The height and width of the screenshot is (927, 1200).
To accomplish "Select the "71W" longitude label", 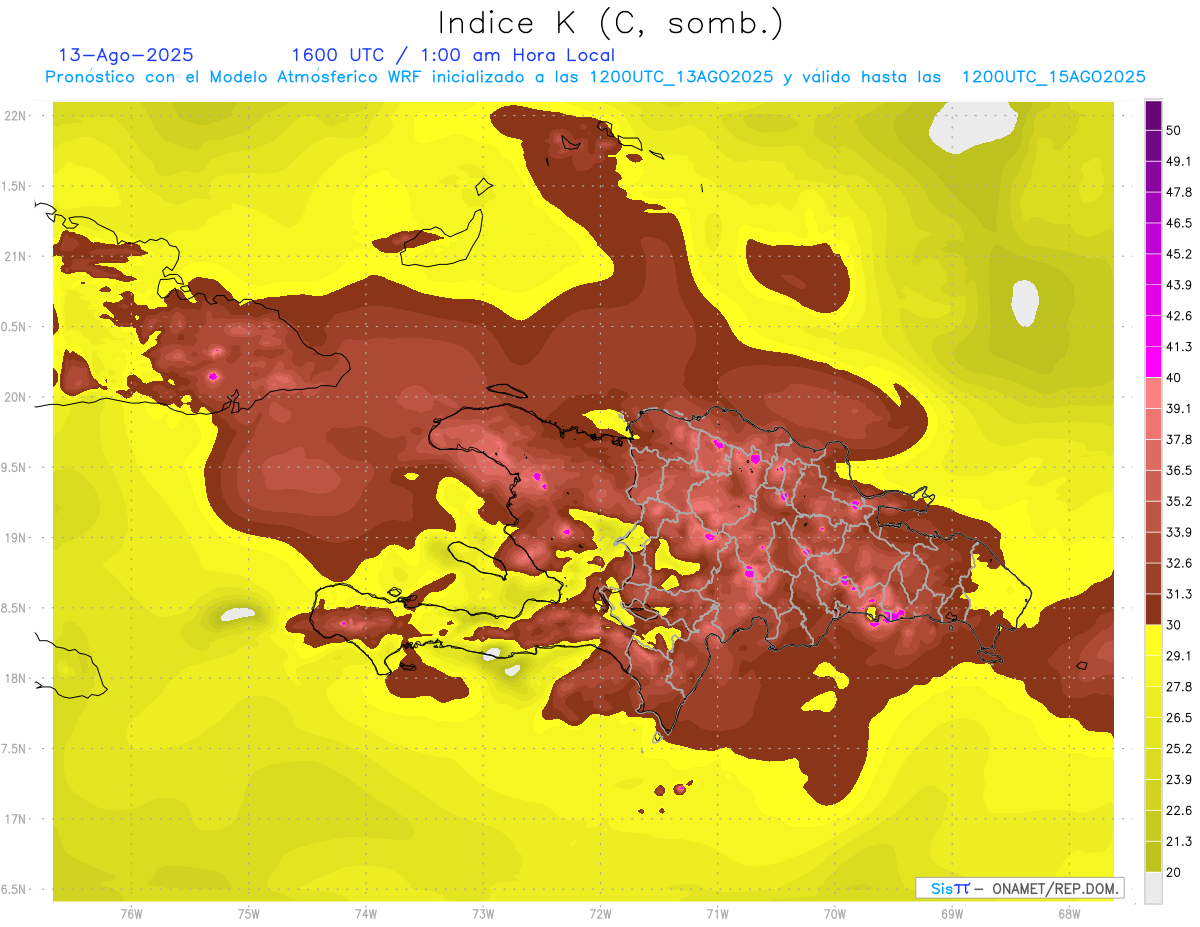I will tap(717, 914).
